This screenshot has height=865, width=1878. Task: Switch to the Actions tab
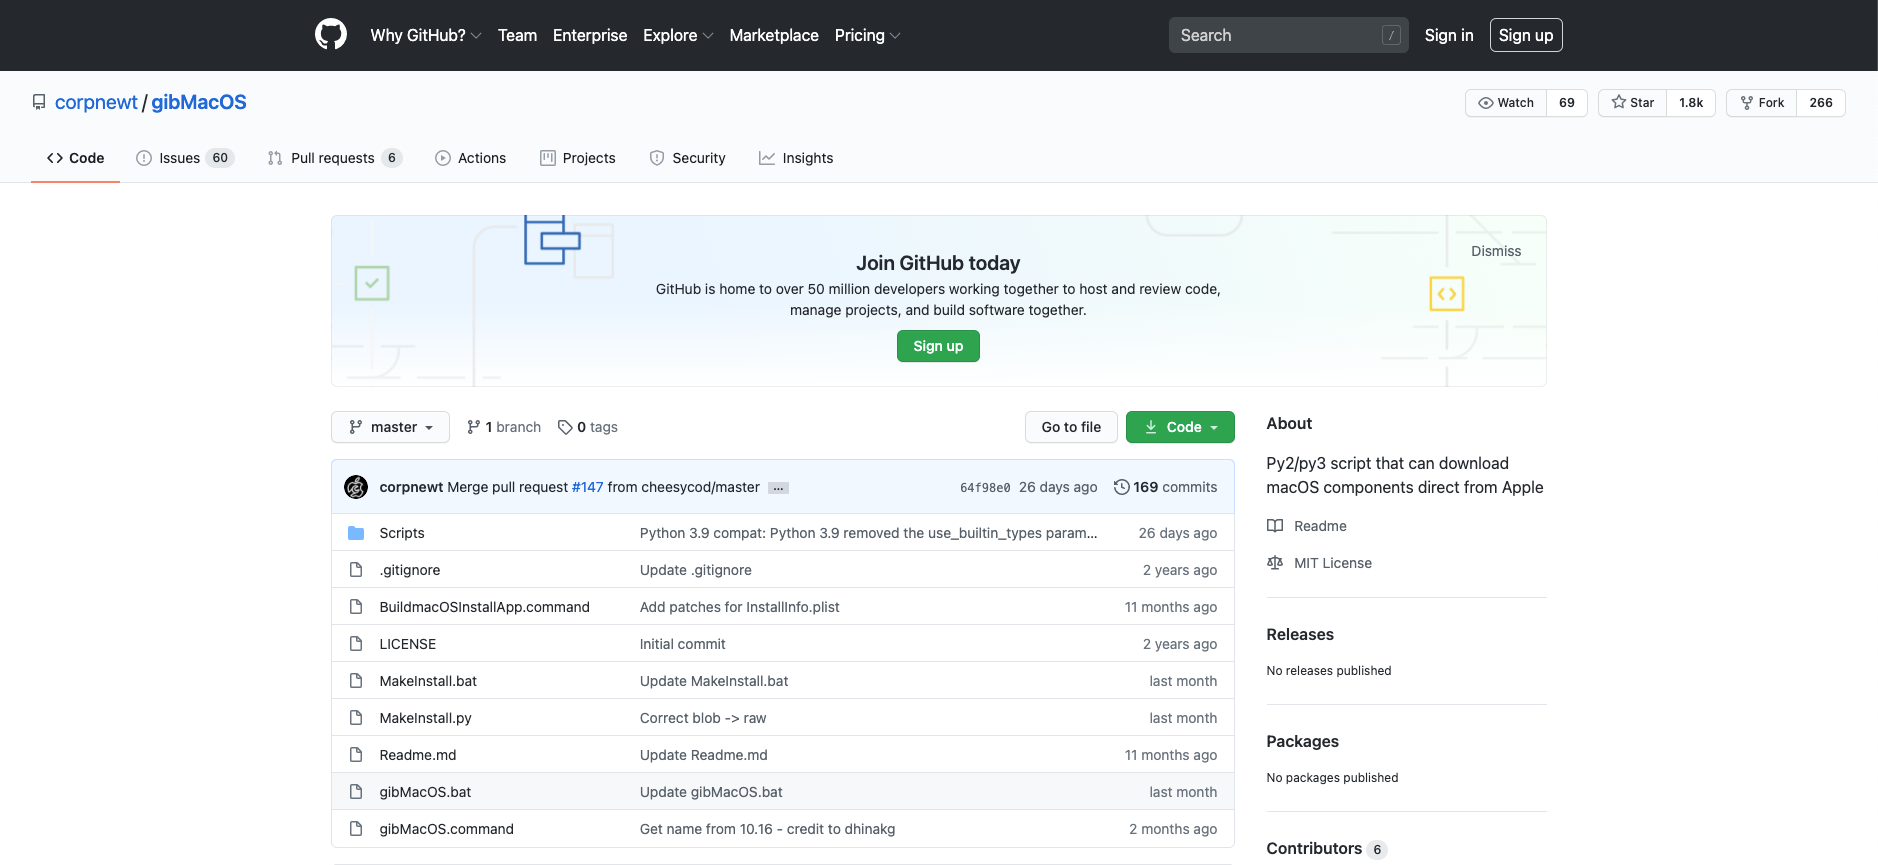471,158
